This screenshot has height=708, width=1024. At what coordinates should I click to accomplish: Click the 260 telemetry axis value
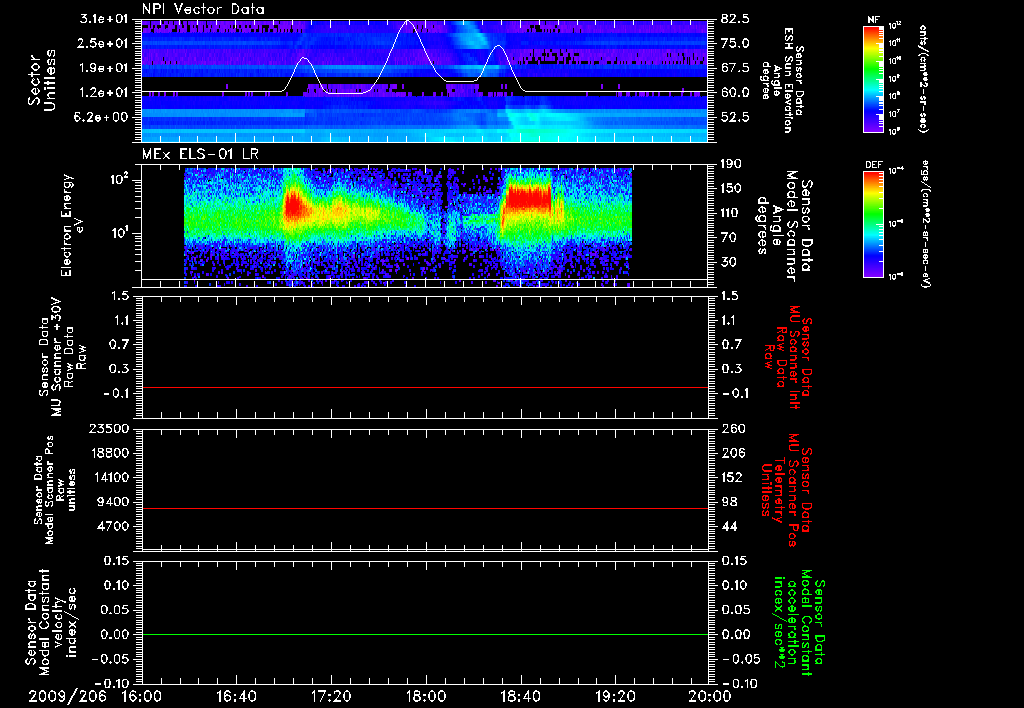(x=733, y=428)
